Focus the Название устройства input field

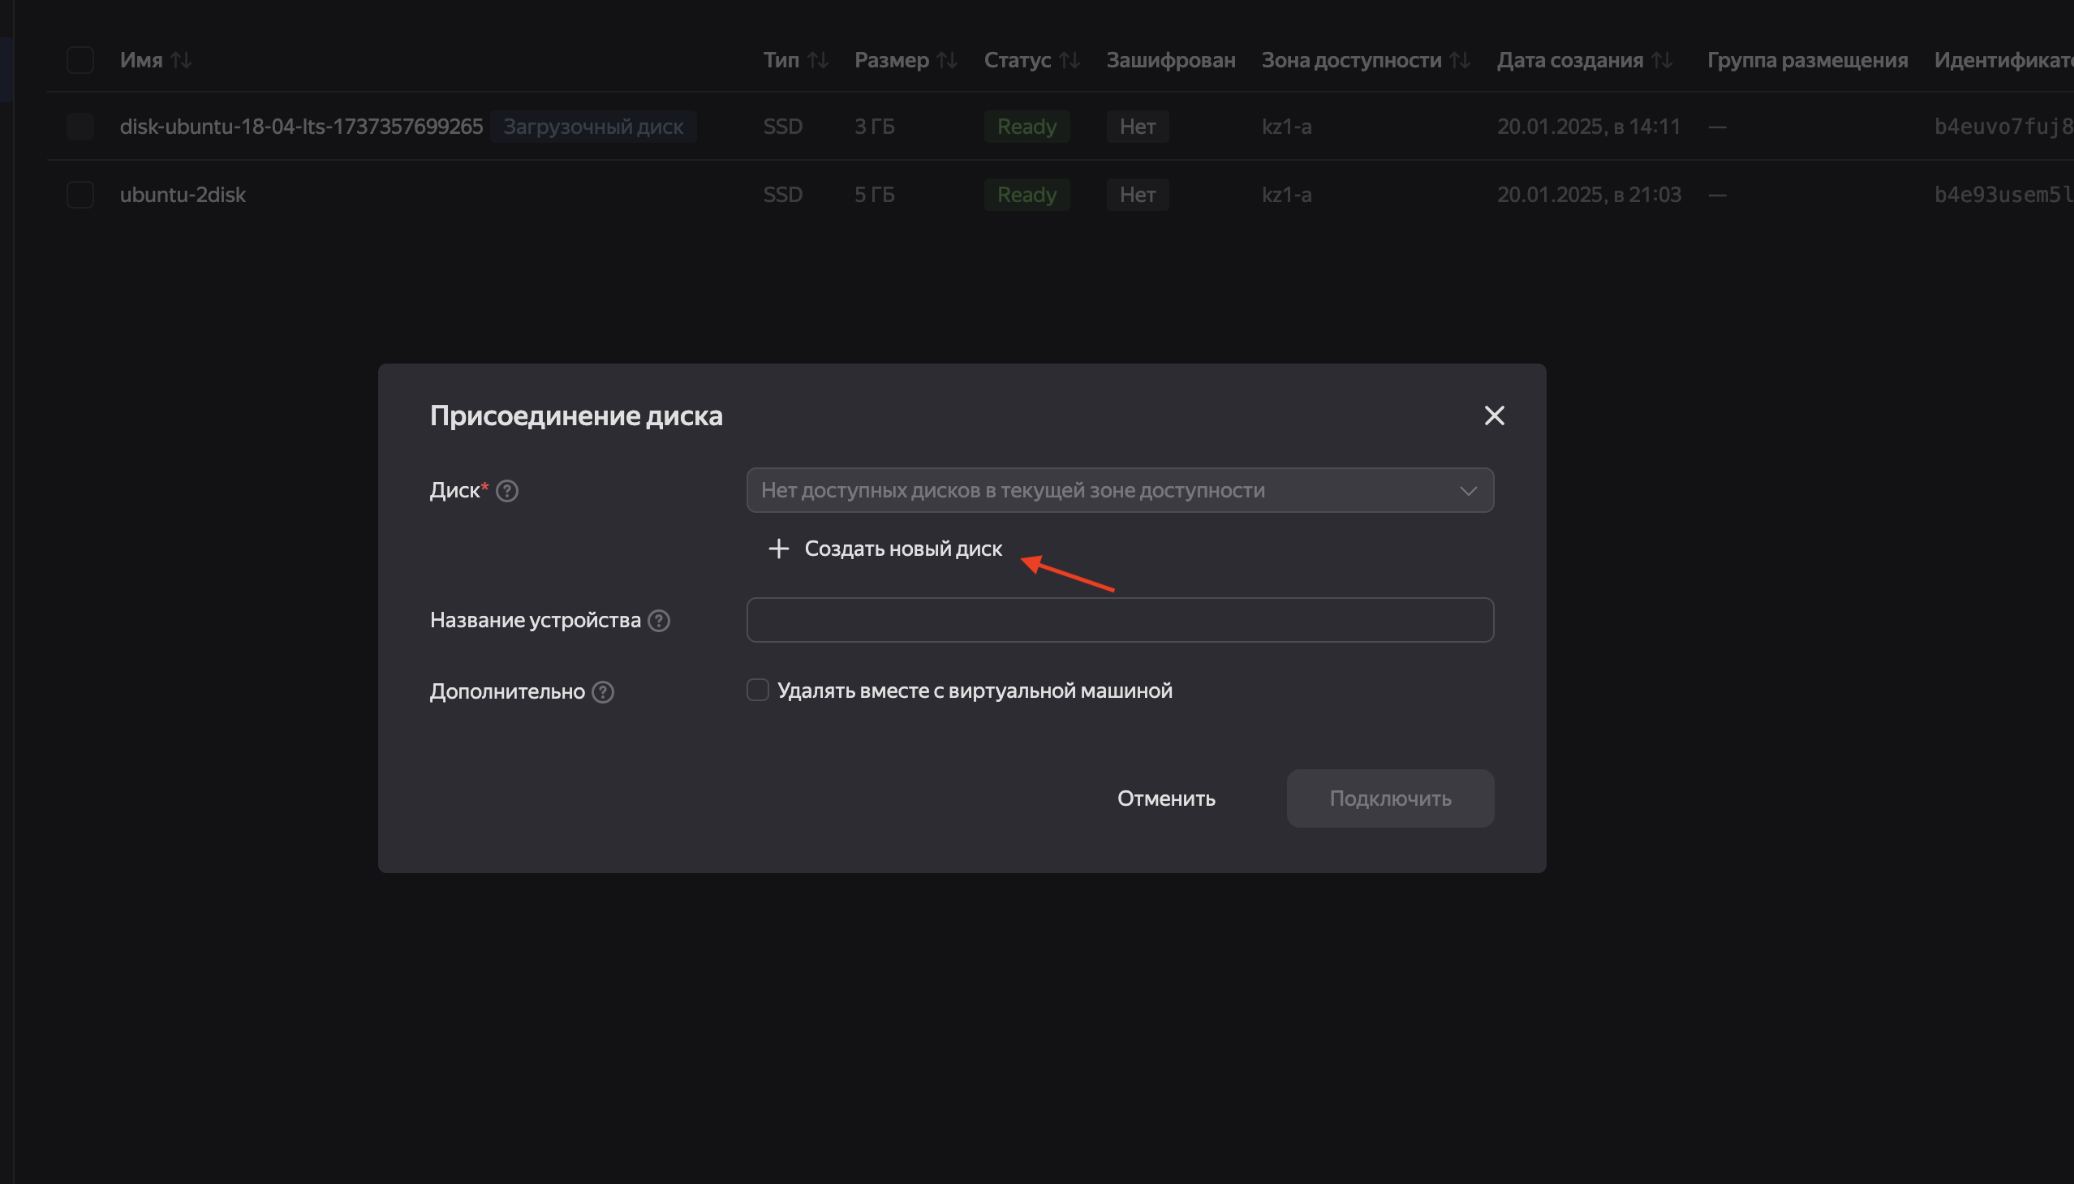click(1120, 621)
